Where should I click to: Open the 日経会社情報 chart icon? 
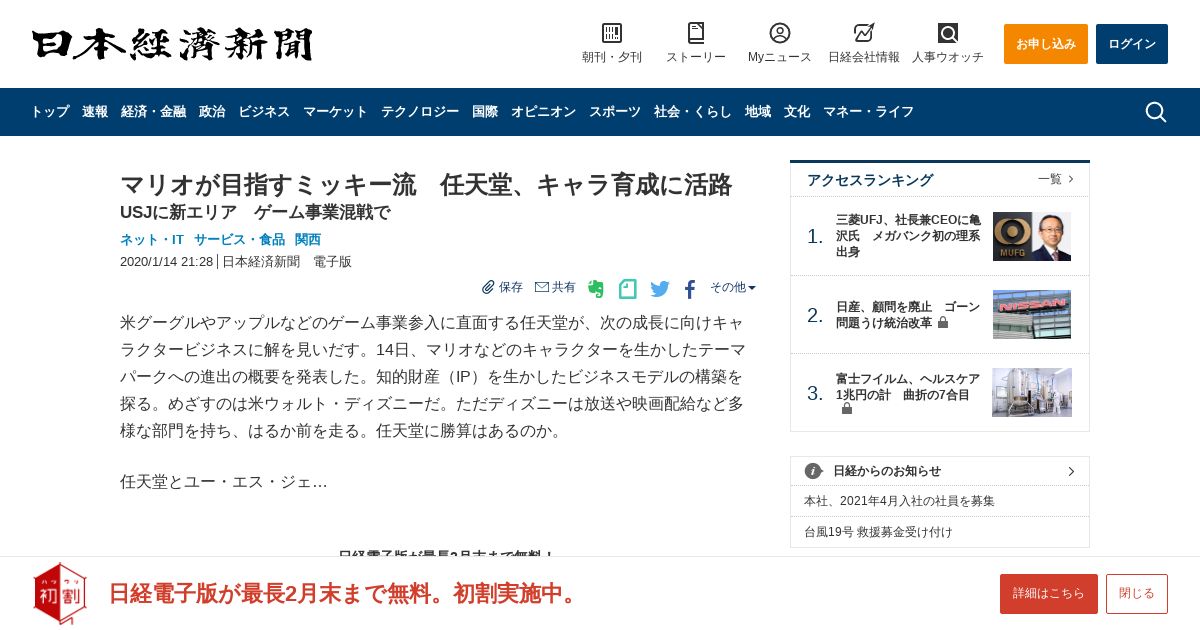coord(864,33)
